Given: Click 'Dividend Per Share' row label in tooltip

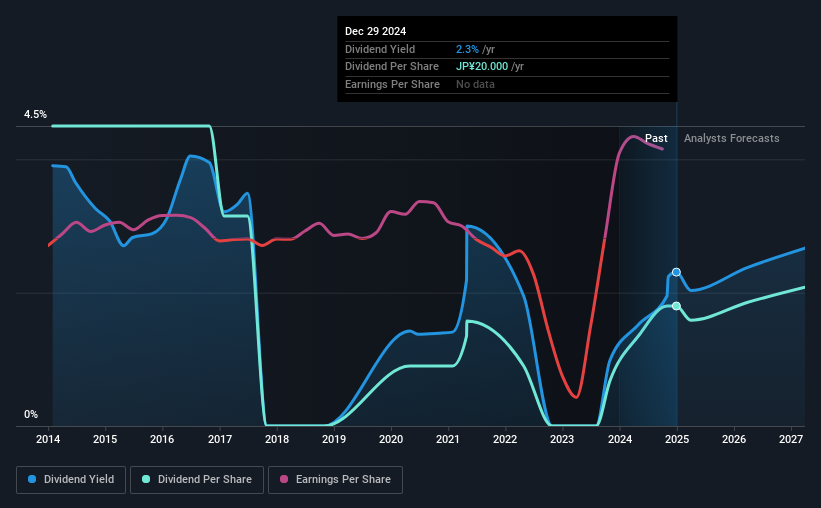Looking at the screenshot, I should [392, 67].
